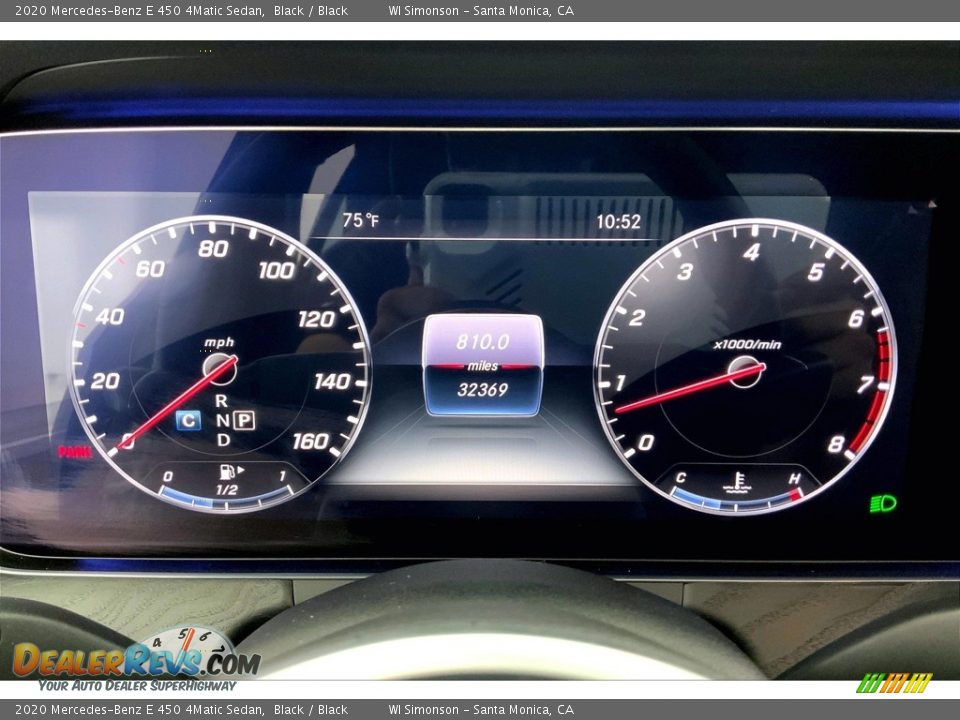Click the mph label on speedometer

(x=219, y=342)
